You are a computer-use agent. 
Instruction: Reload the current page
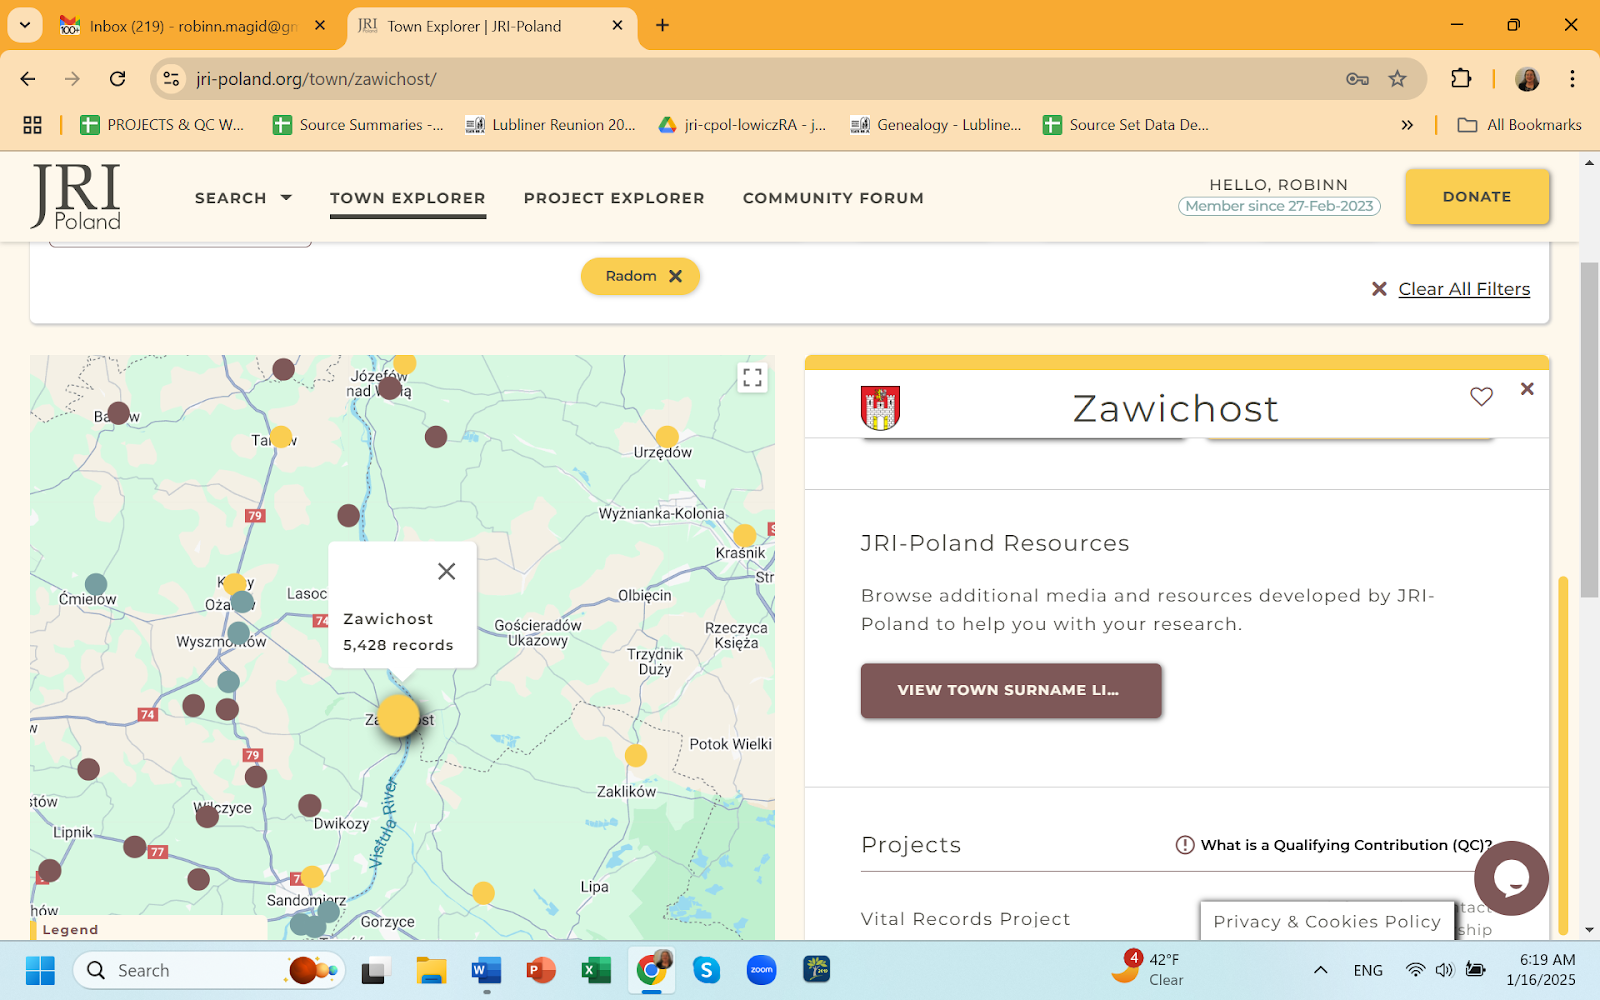pos(118,79)
